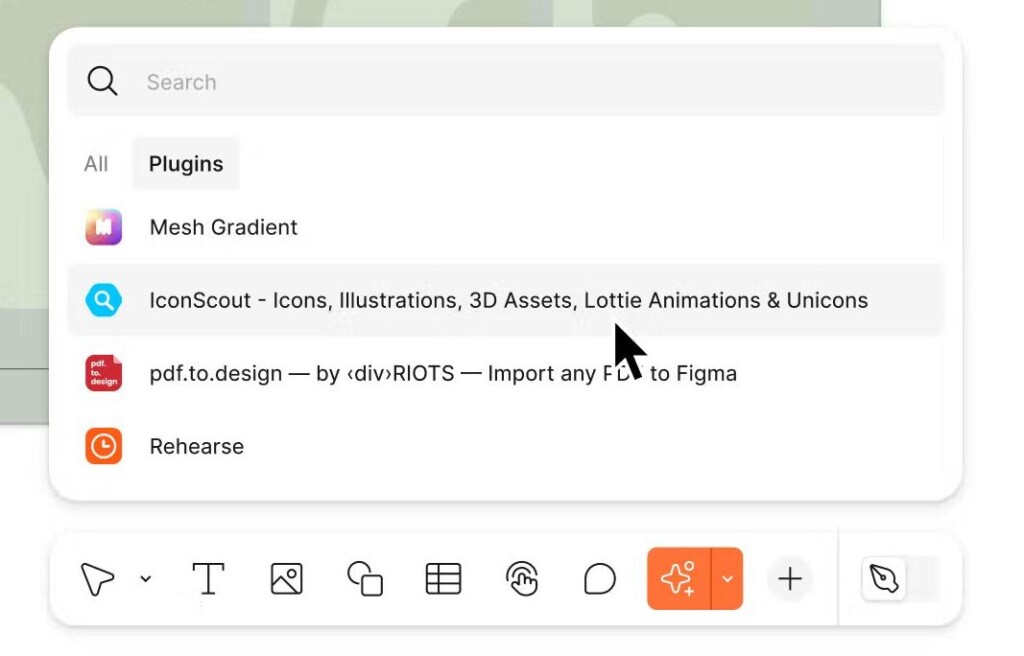Insert a table with the Table tool
The image size is (1024, 656).
(443, 579)
